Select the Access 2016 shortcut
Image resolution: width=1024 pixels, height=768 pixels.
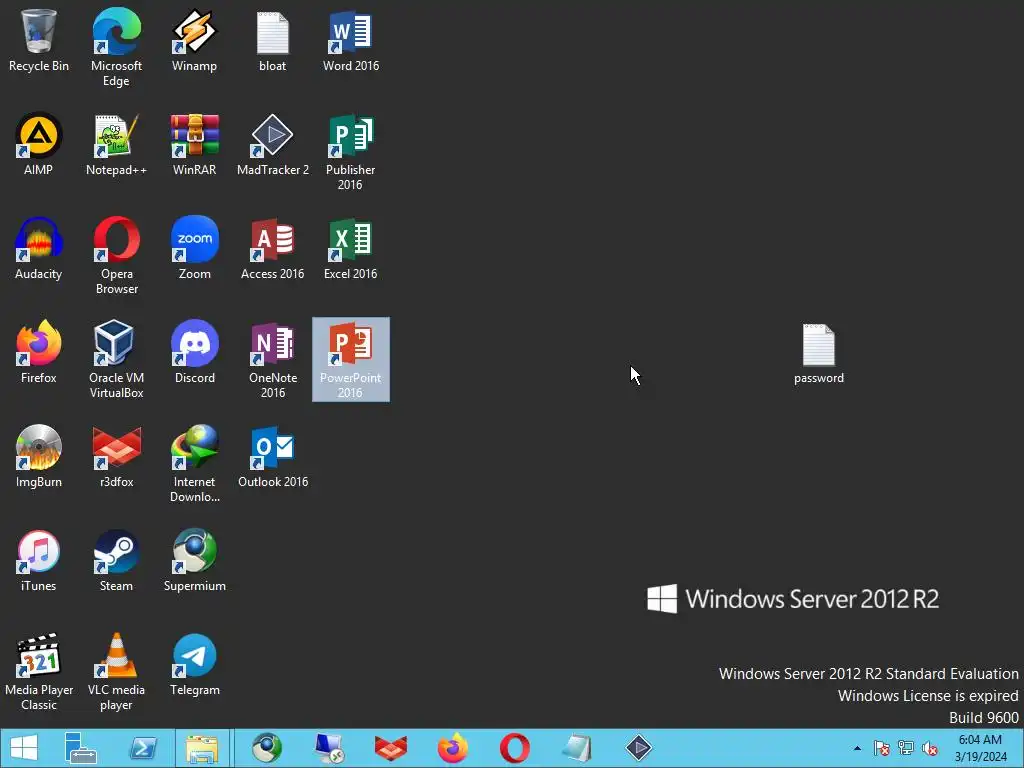272,248
